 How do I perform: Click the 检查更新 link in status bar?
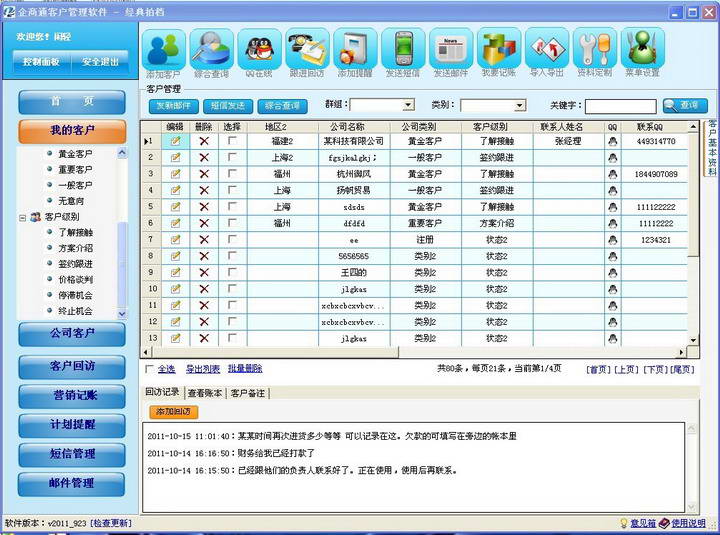pyautogui.click(x=111, y=523)
